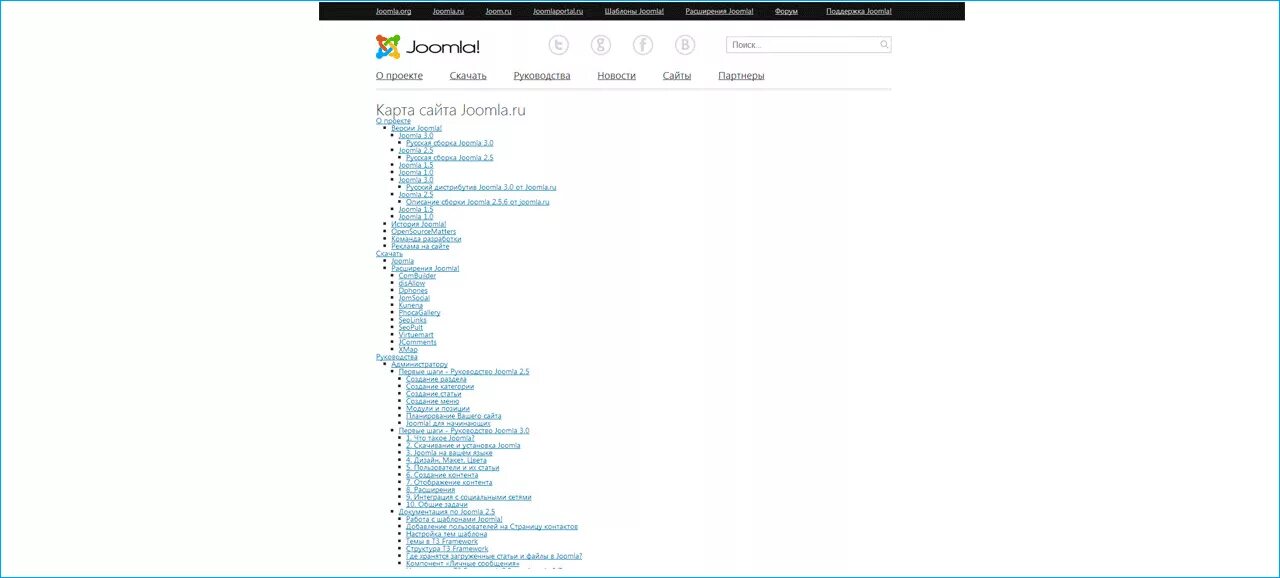Open the Twitter social icon
This screenshot has width=1280, height=578.
tap(559, 45)
